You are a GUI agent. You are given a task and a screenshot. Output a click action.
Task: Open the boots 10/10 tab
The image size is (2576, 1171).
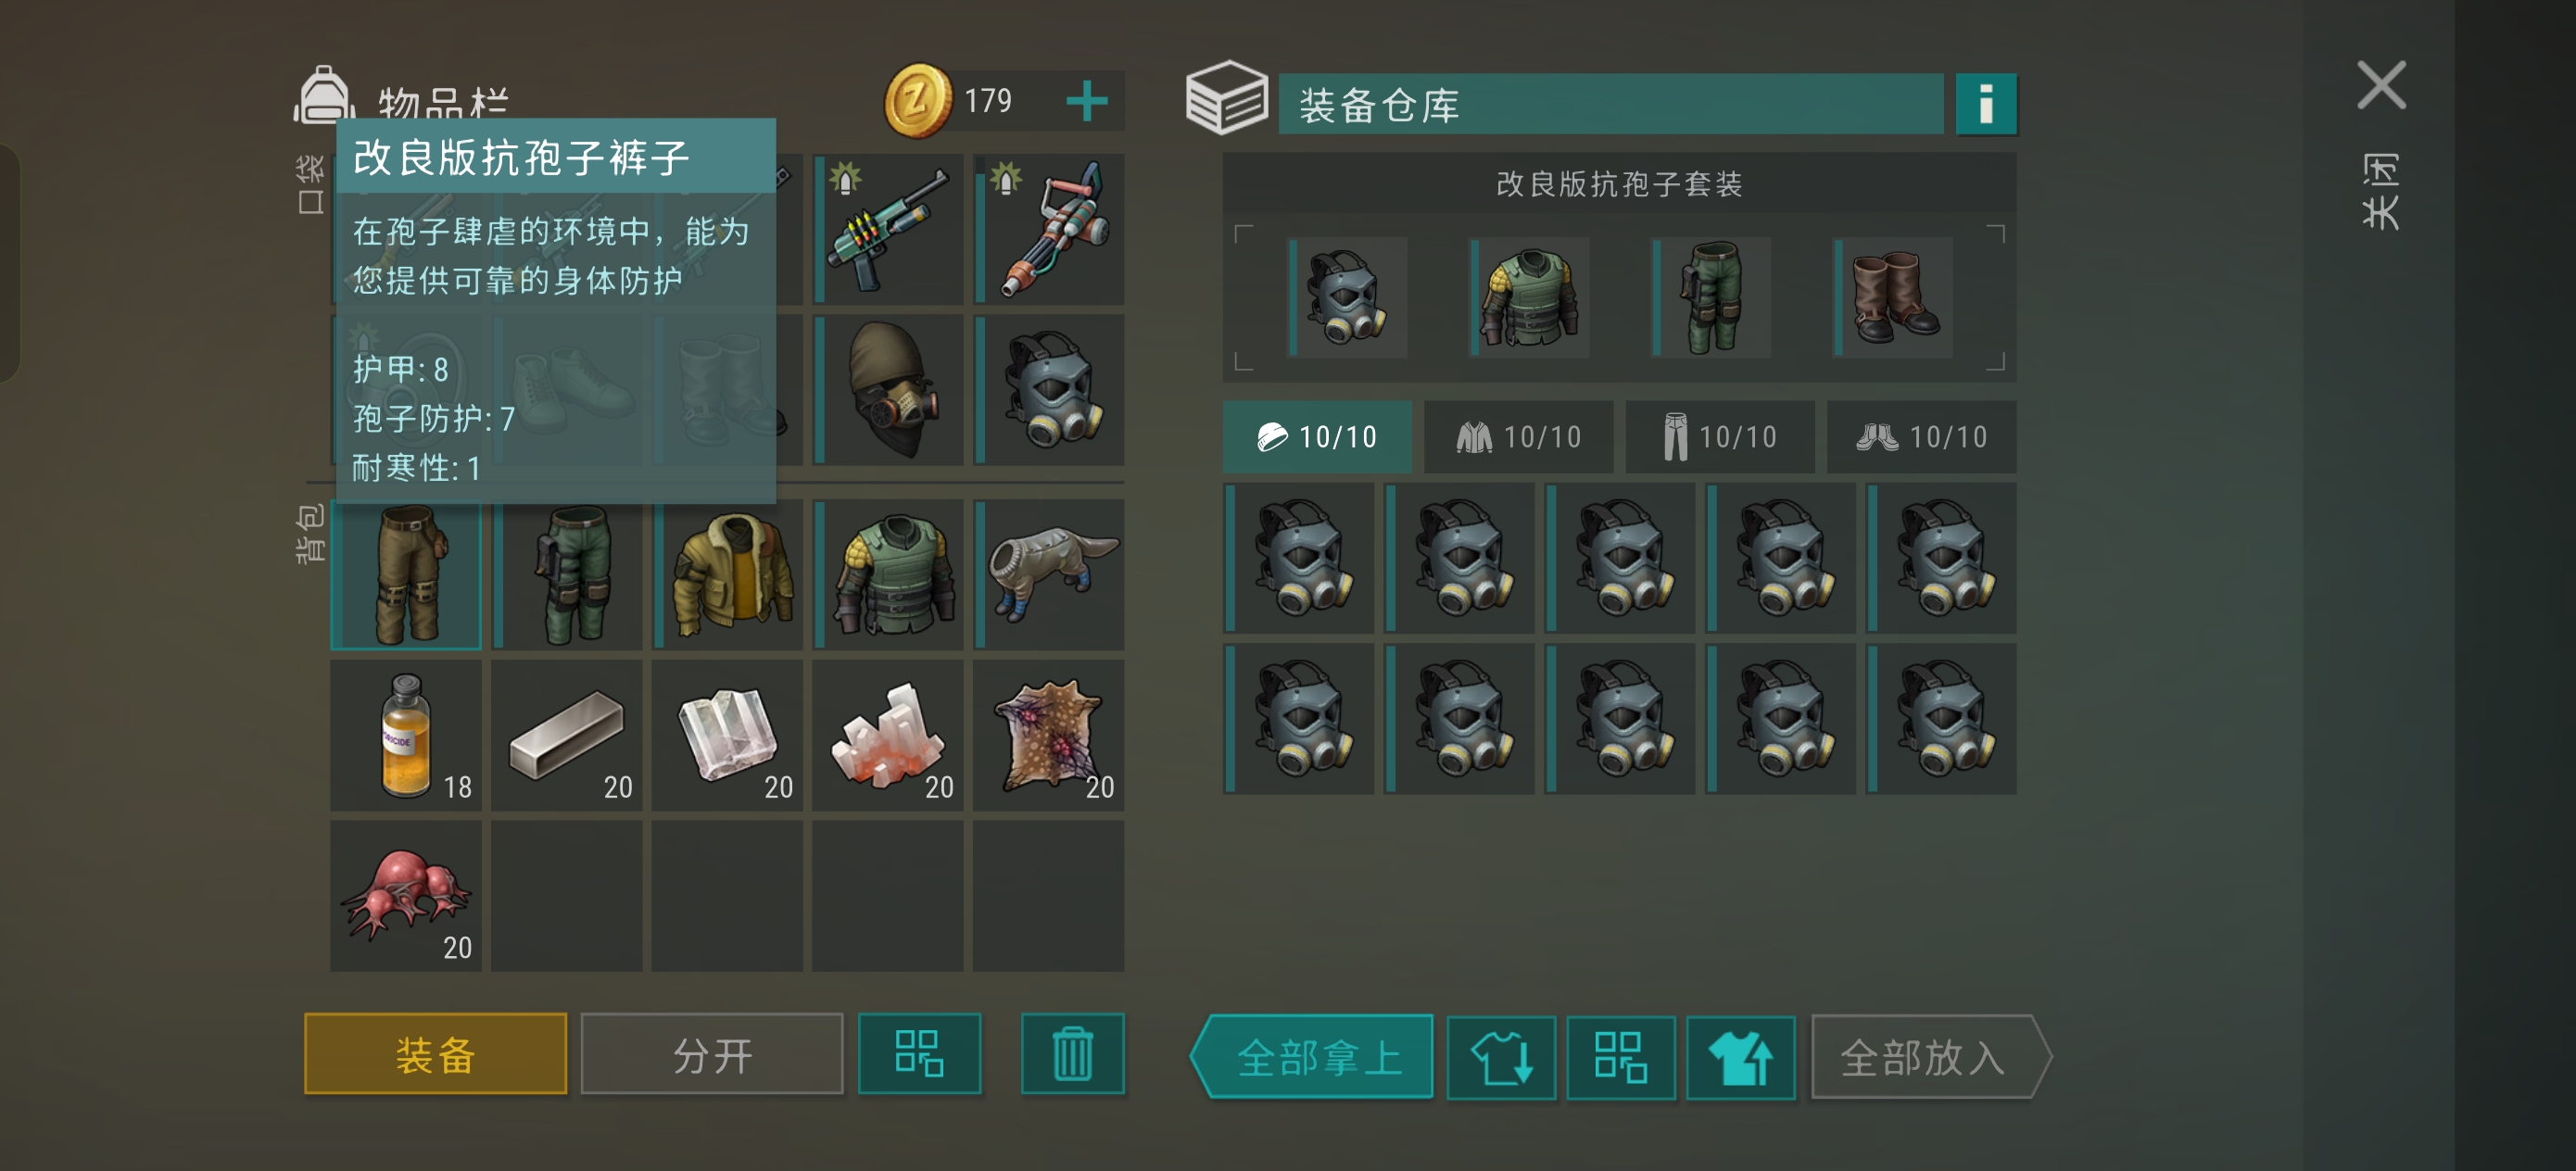(1921, 437)
